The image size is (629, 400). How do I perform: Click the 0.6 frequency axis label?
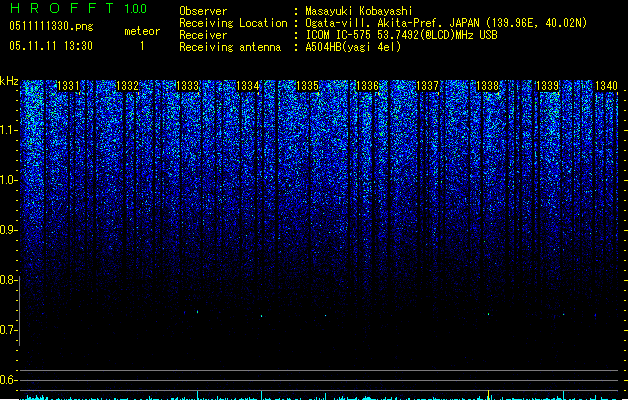(8, 380)
